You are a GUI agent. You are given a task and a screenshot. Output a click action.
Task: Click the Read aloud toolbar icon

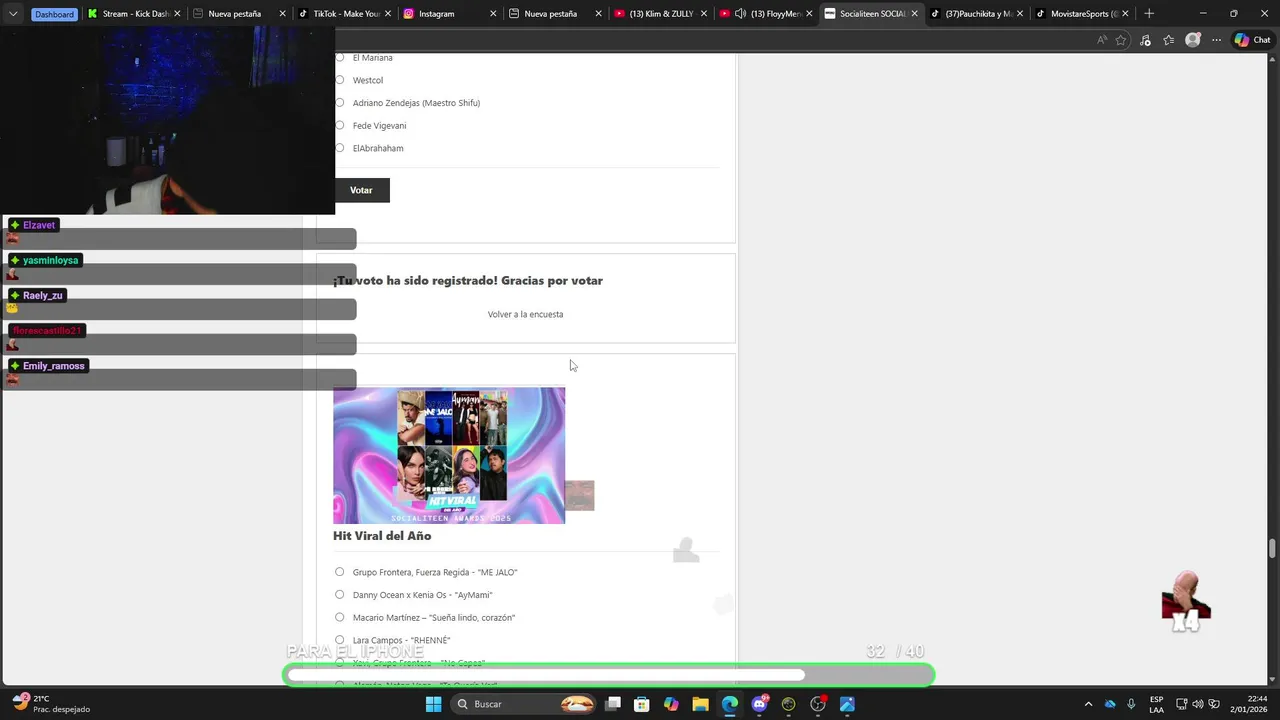click(1102, 40)
